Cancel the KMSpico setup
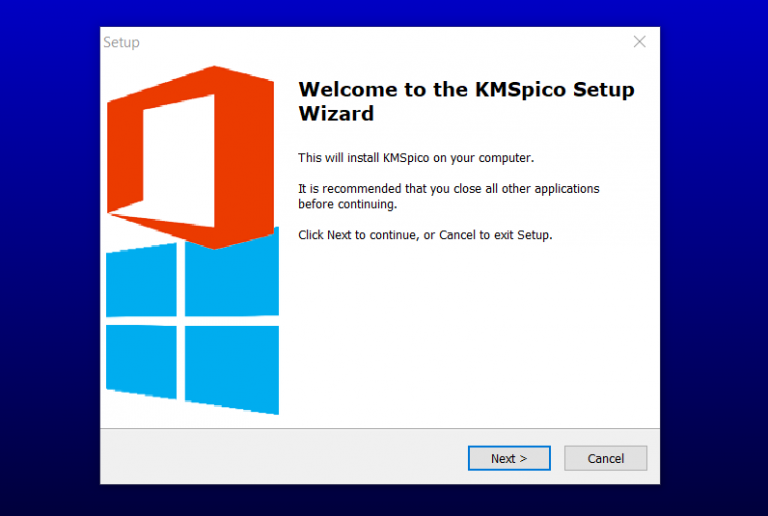Viewport: 768px width, 516px height. click(605, 458)
